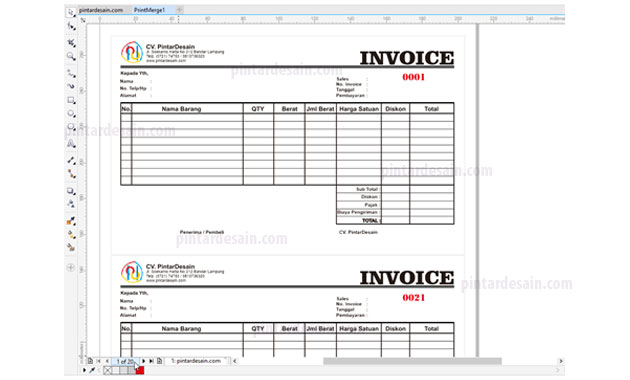This screenshot has width=630, height=380.
Task: Select the Color Eyedropper tool
Action: tap(71, 221)
